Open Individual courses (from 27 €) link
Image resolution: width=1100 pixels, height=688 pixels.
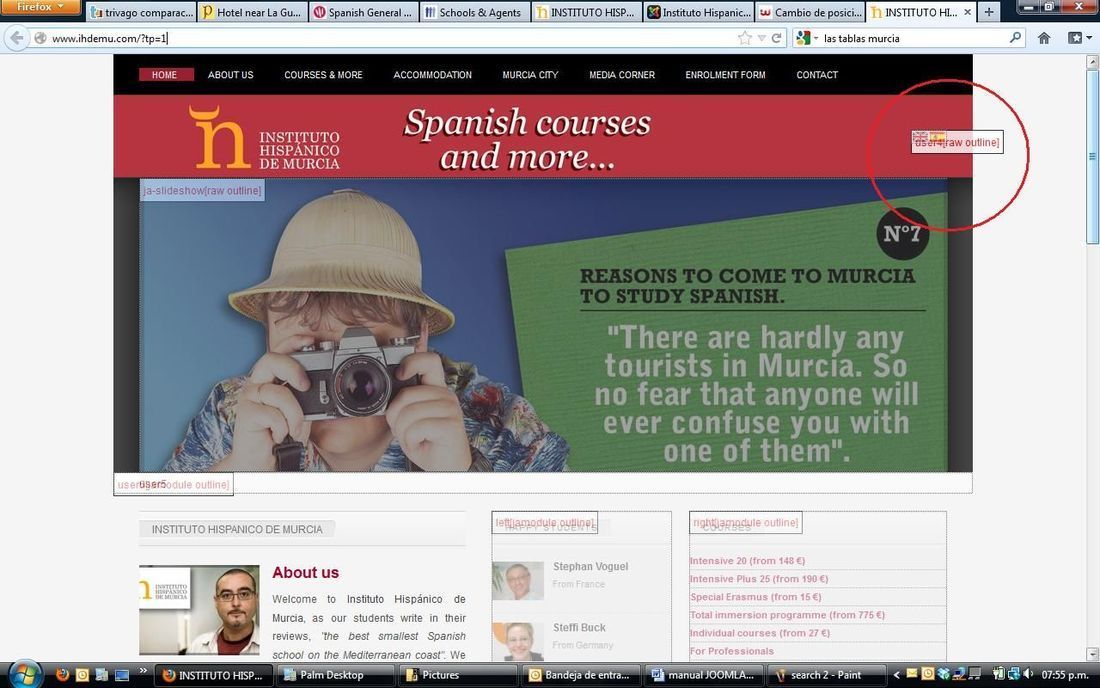(760, 633)
